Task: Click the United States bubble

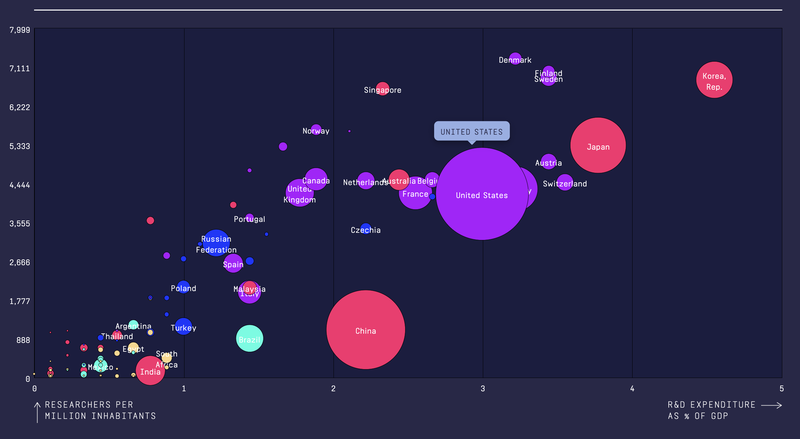Action: coord(482,194)
